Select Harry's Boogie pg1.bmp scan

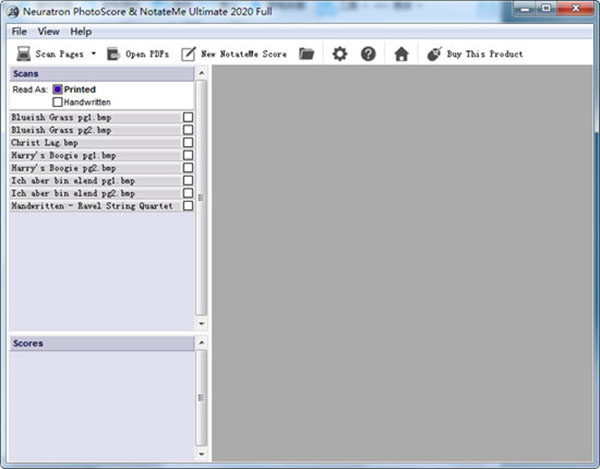tap(95, 155)
